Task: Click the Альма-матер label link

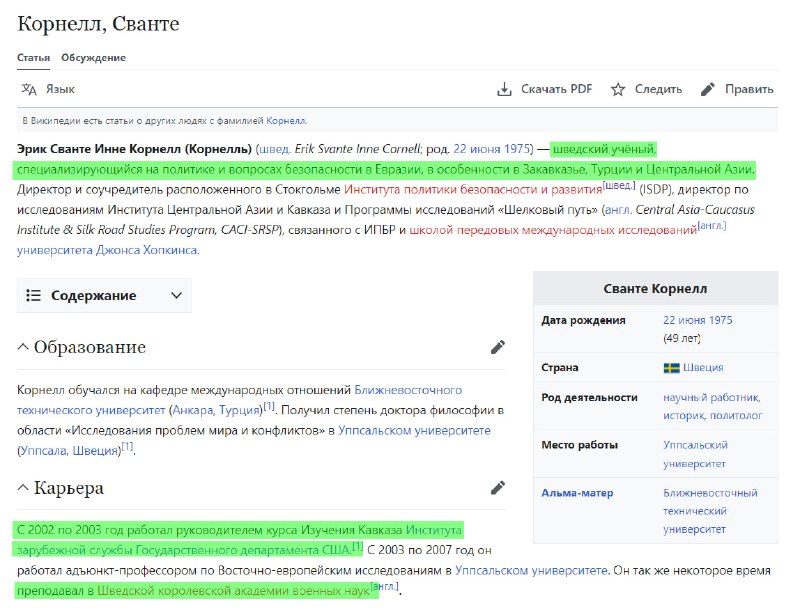Action: coord(577,493)
